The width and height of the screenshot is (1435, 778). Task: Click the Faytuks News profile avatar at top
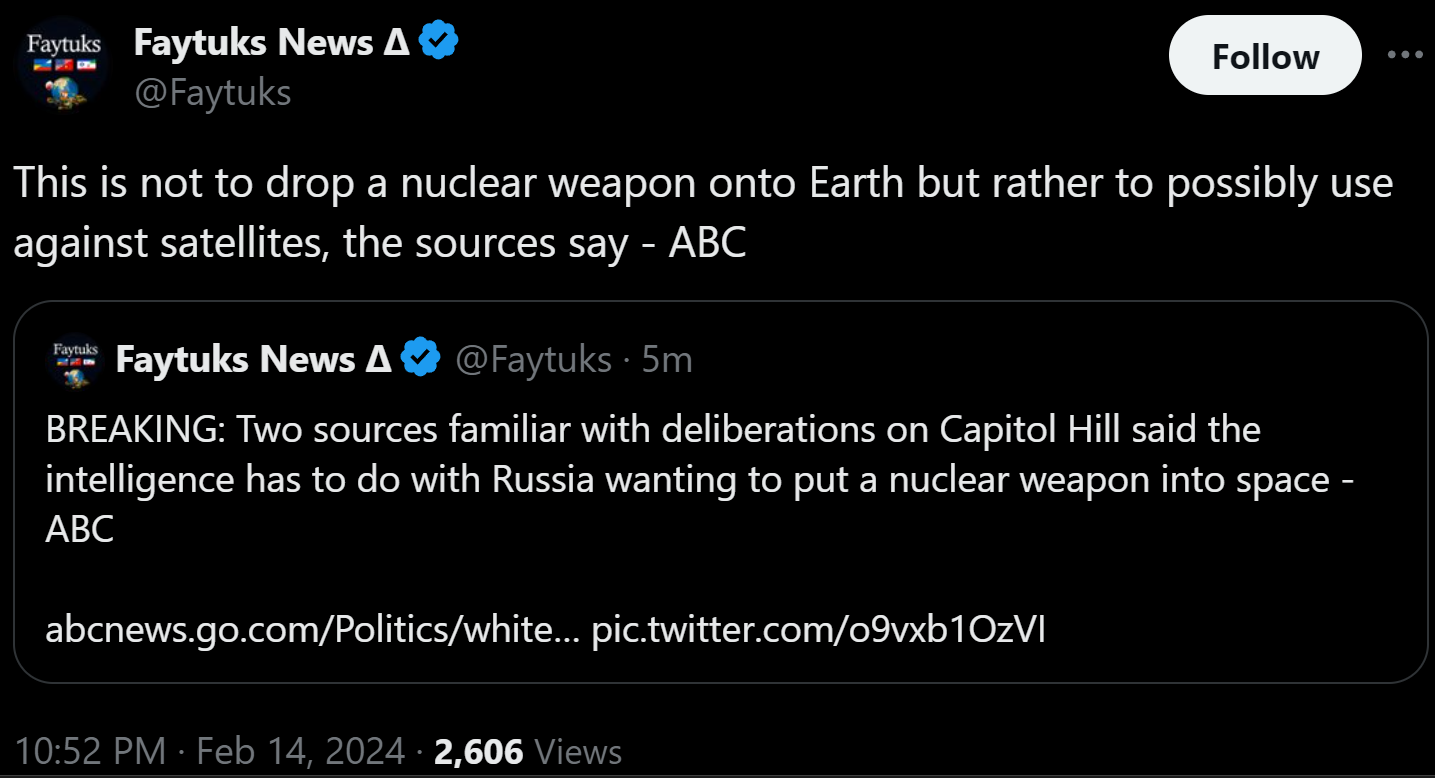[66, 65]
